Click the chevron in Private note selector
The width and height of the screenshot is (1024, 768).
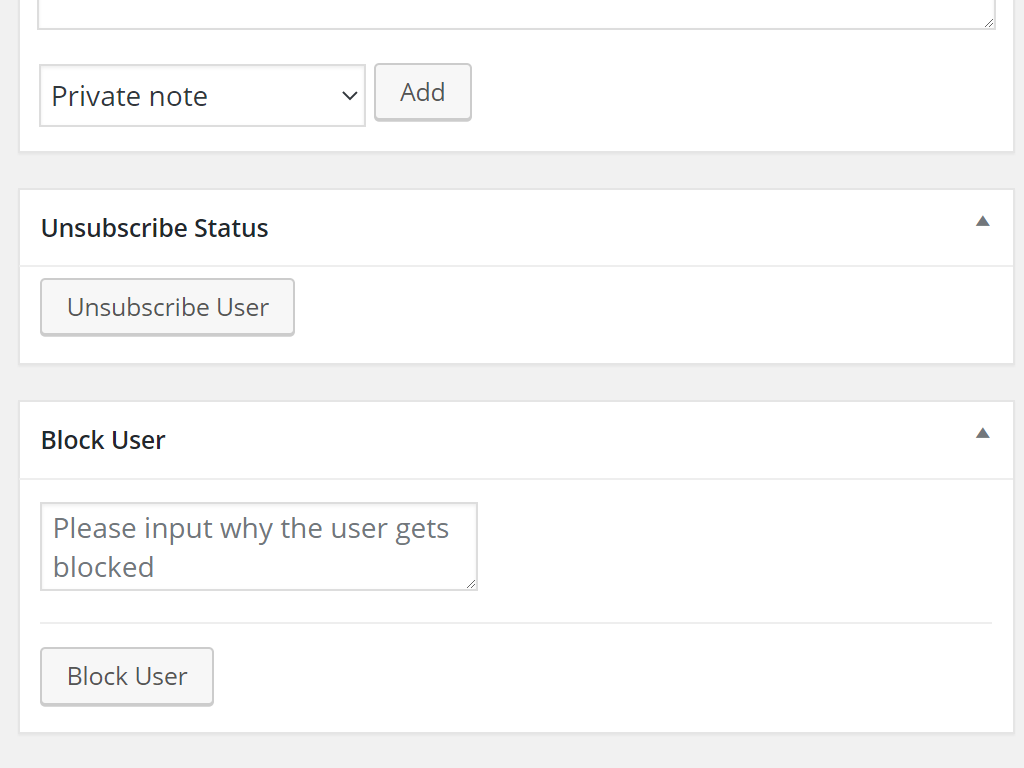[x=349, y=96]
